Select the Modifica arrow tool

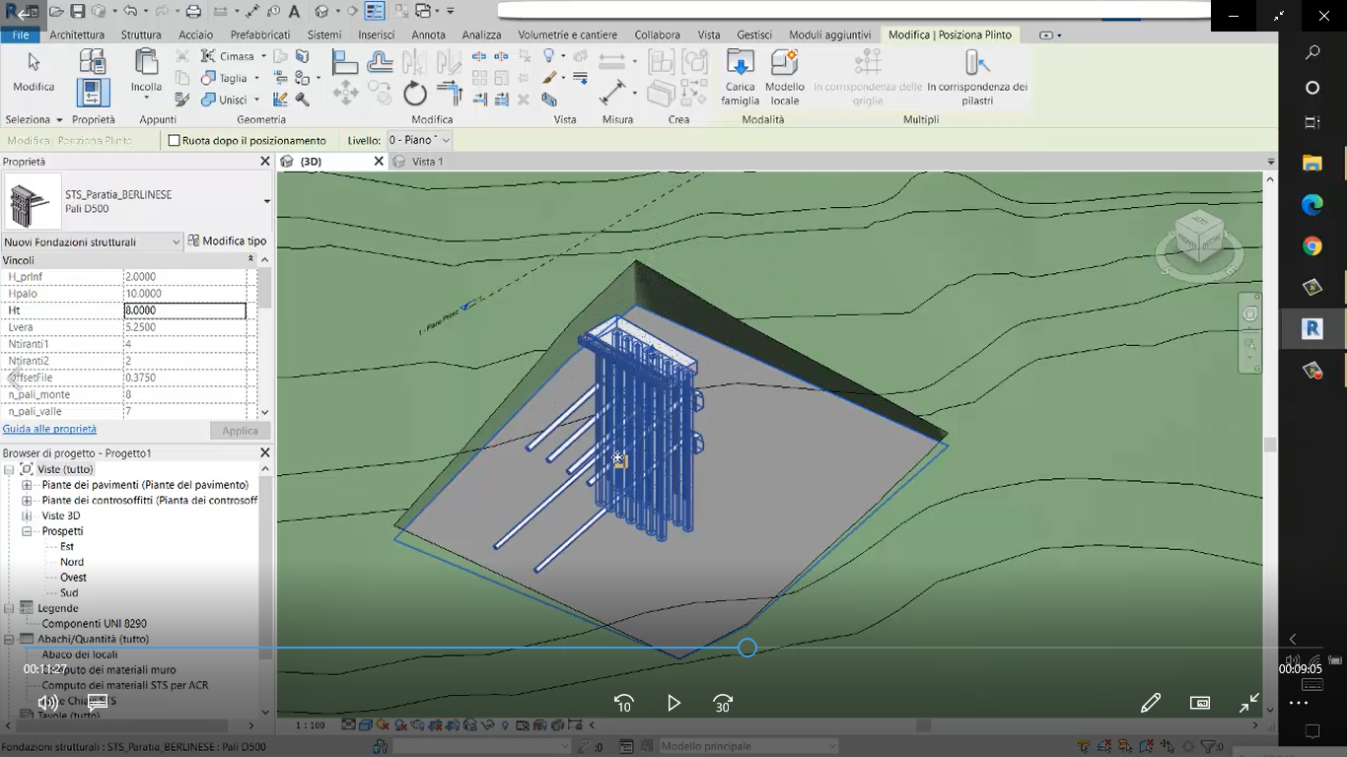[33, 64]
